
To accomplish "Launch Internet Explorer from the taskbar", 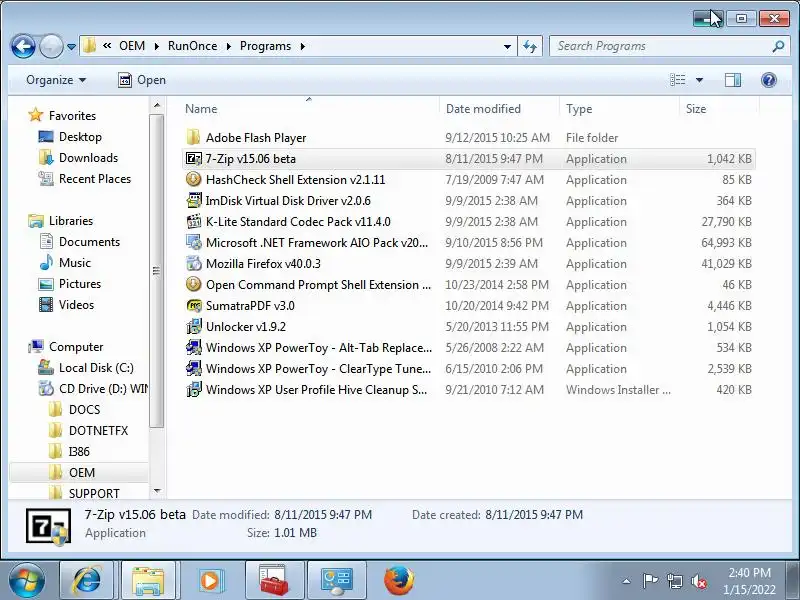I will (x=87, y=580).
